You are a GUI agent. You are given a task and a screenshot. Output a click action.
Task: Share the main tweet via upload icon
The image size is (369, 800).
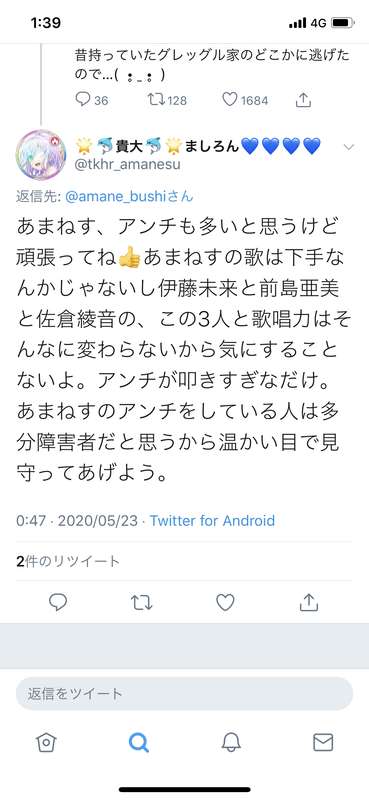click(x=308, y=603)
